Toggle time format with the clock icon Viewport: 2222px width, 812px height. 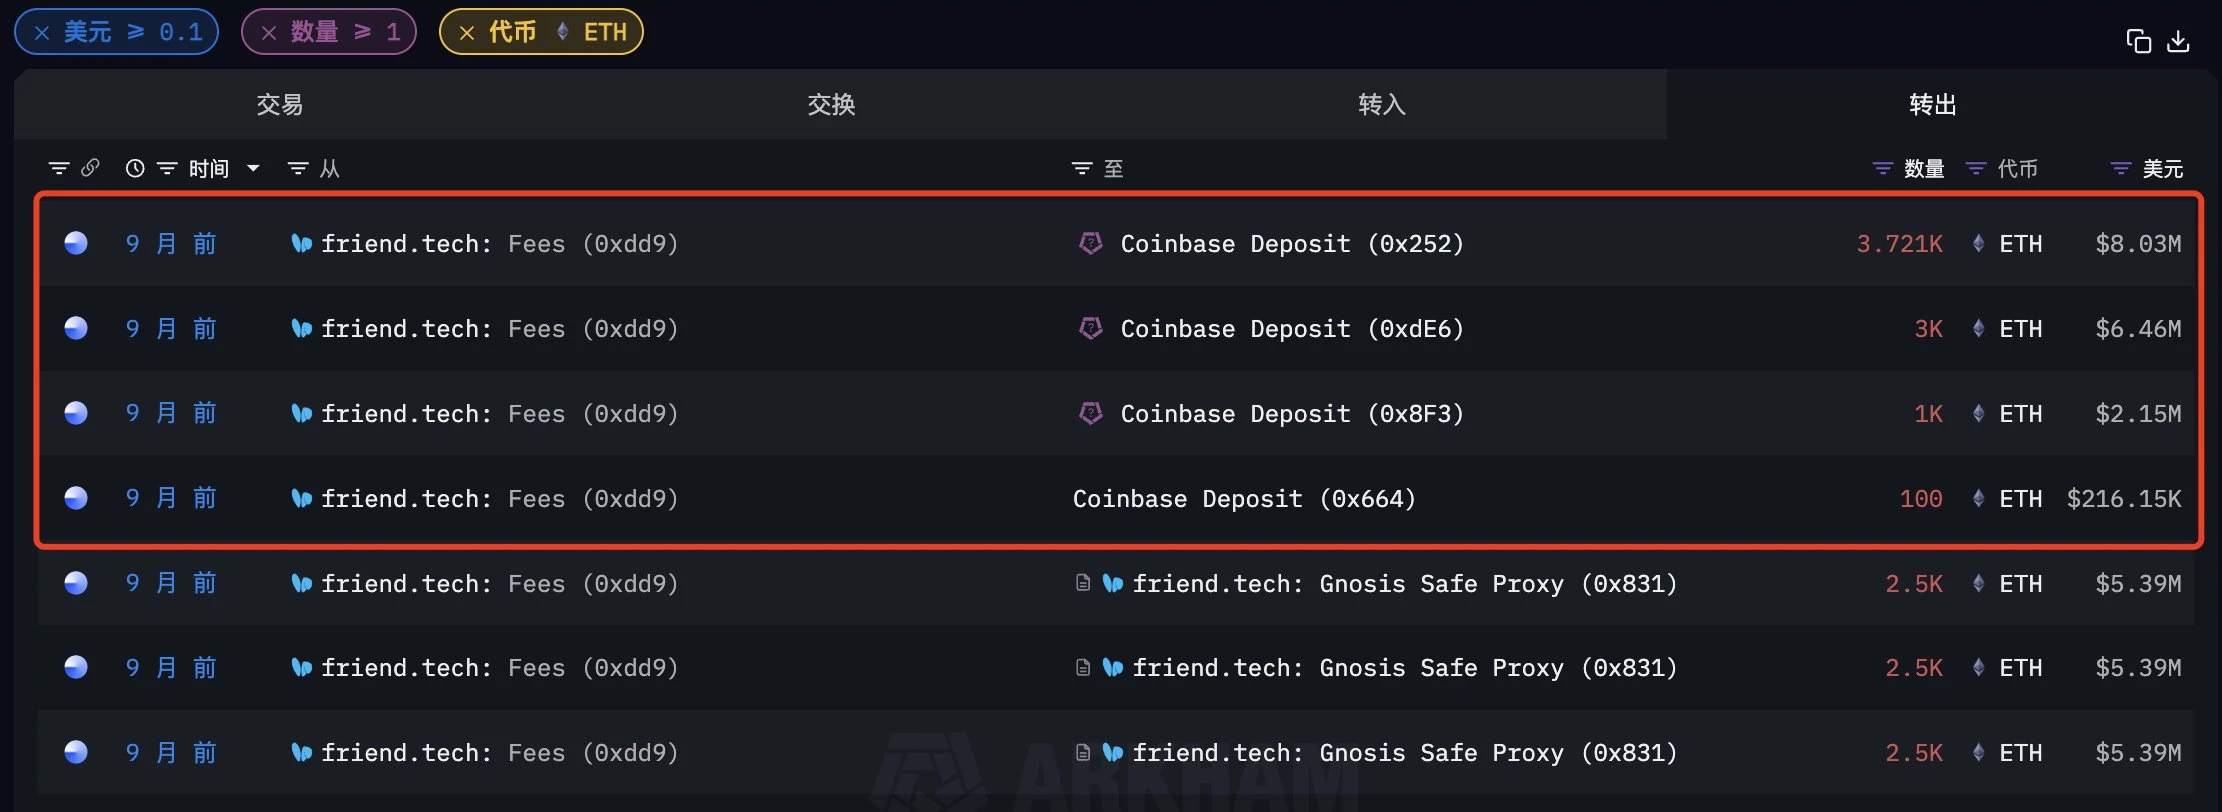135,169
